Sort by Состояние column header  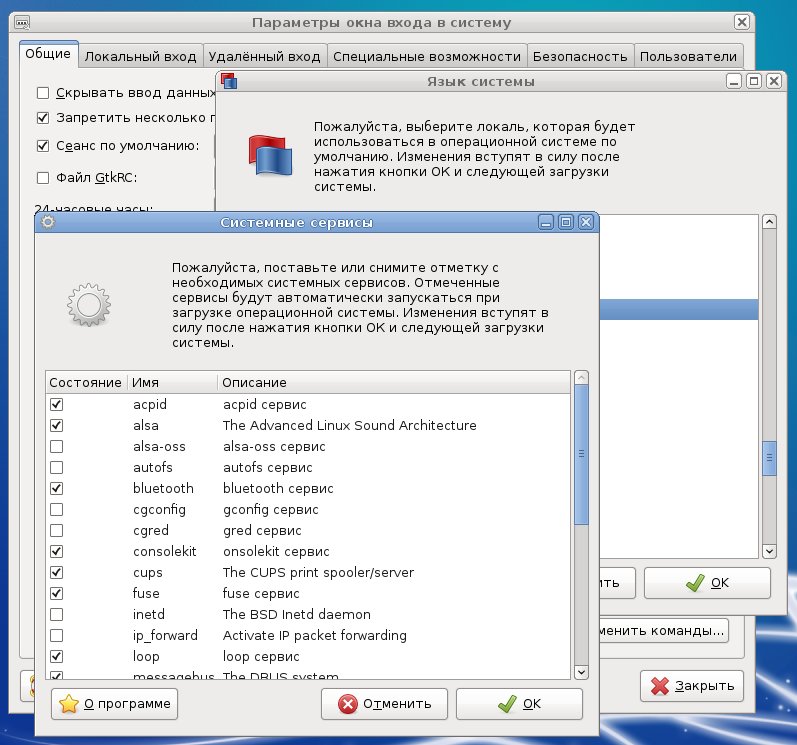point(86,382)
